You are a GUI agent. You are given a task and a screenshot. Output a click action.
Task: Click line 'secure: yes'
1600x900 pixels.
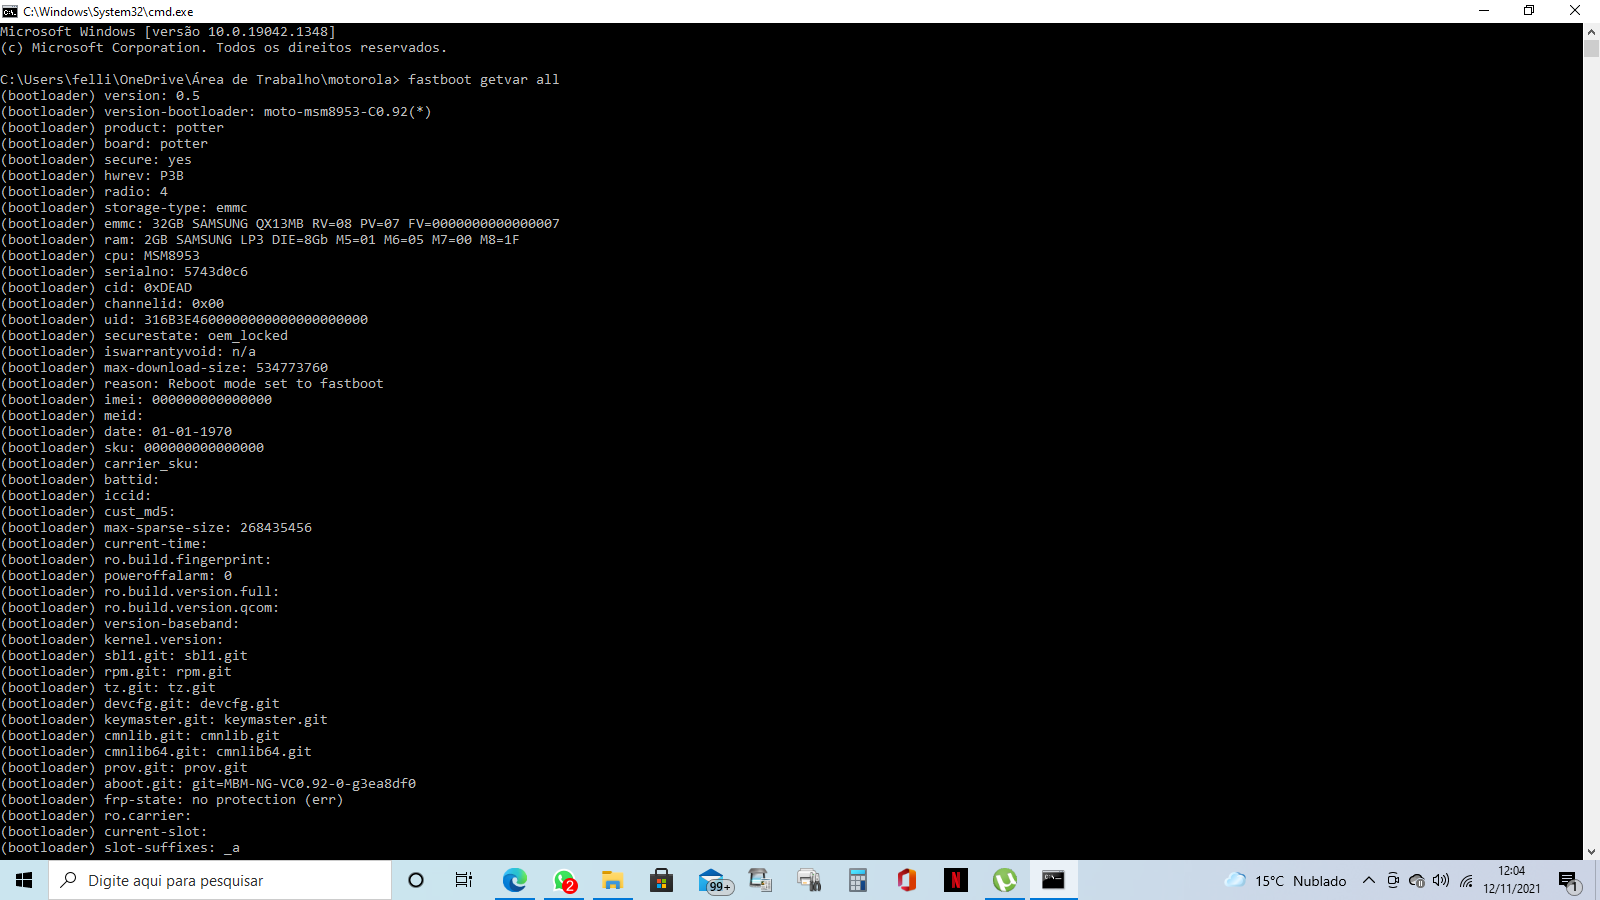[x=96, y=160]
